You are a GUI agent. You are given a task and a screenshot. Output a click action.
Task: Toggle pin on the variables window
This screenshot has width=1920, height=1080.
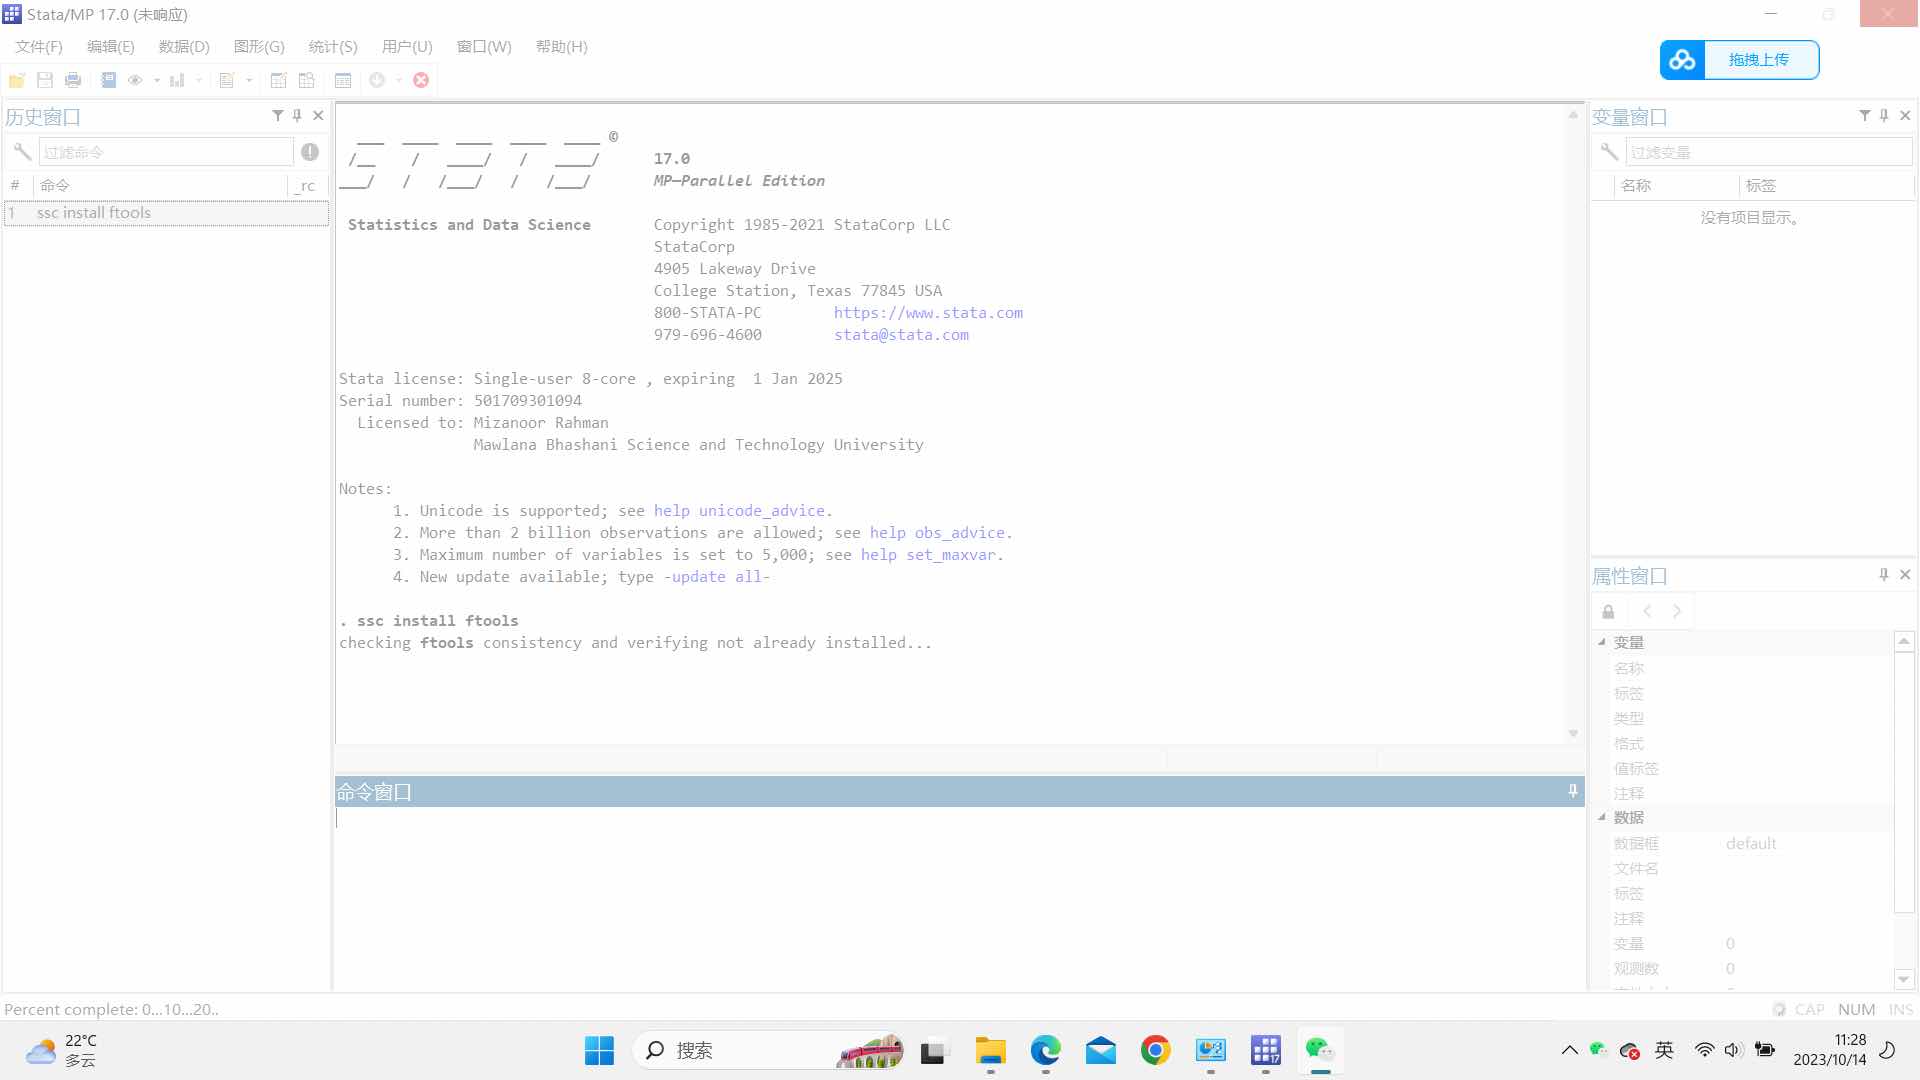pos(1884,116)
